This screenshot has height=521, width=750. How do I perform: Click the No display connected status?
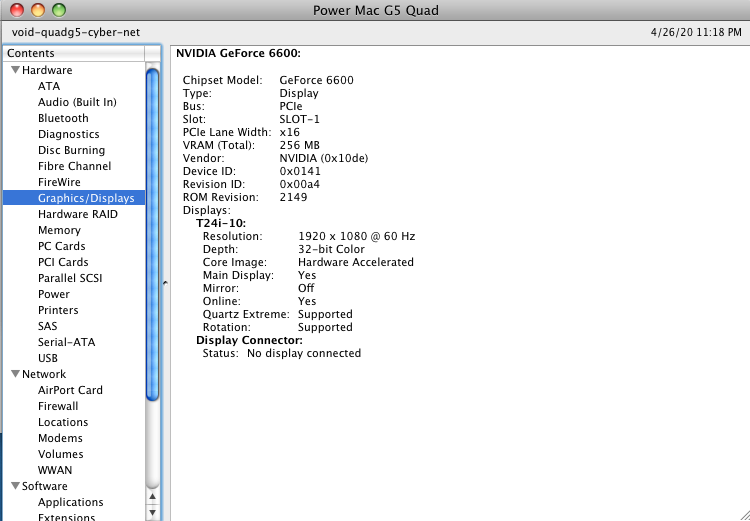(304, 353)
